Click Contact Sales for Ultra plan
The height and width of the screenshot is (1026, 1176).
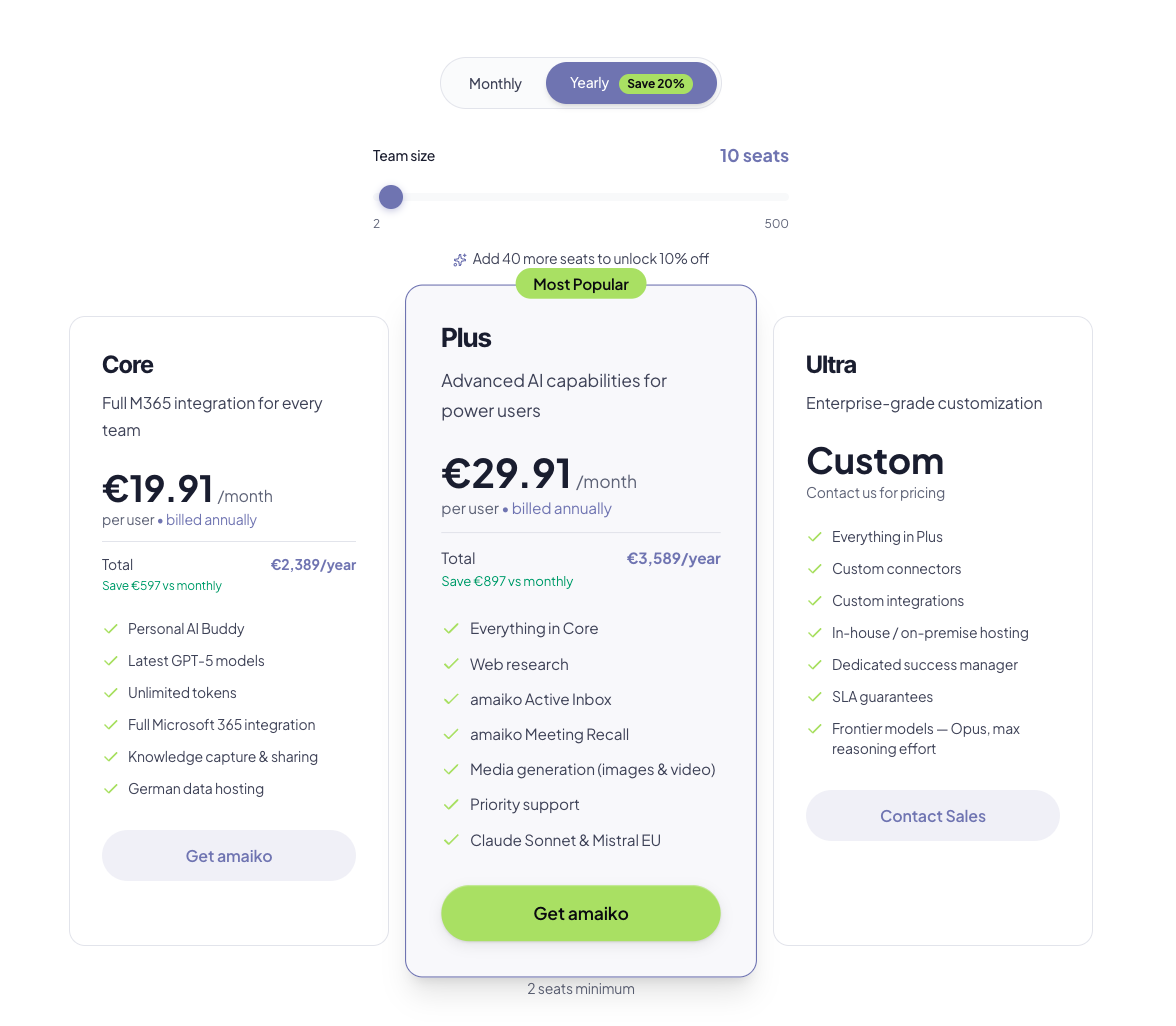click(932, 816)
